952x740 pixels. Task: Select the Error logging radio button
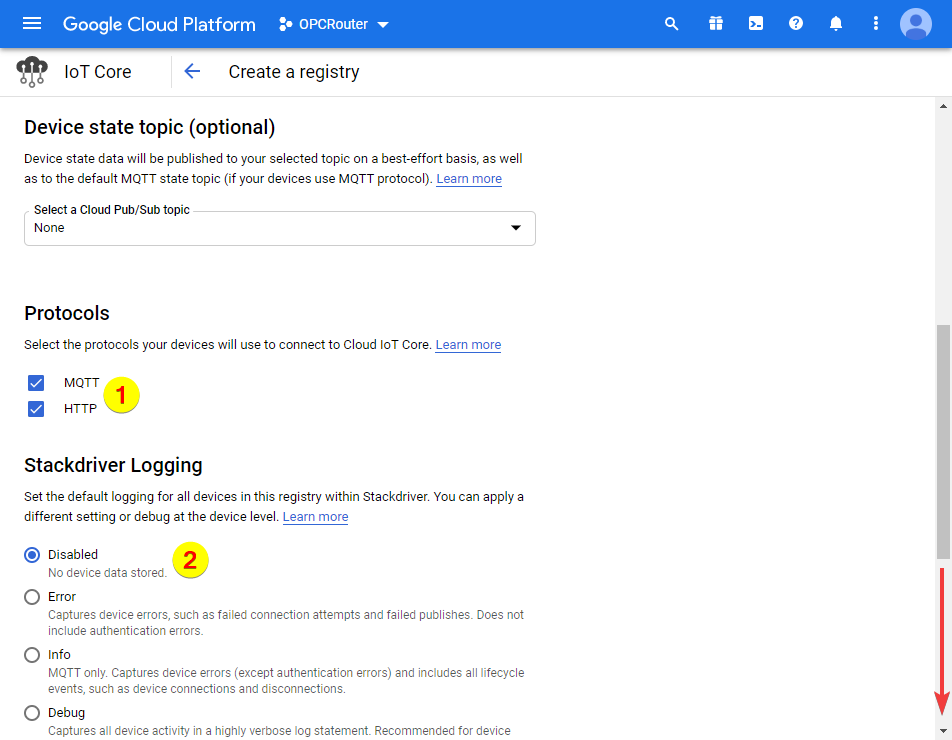pyautogui.click(x=32, y=597)
